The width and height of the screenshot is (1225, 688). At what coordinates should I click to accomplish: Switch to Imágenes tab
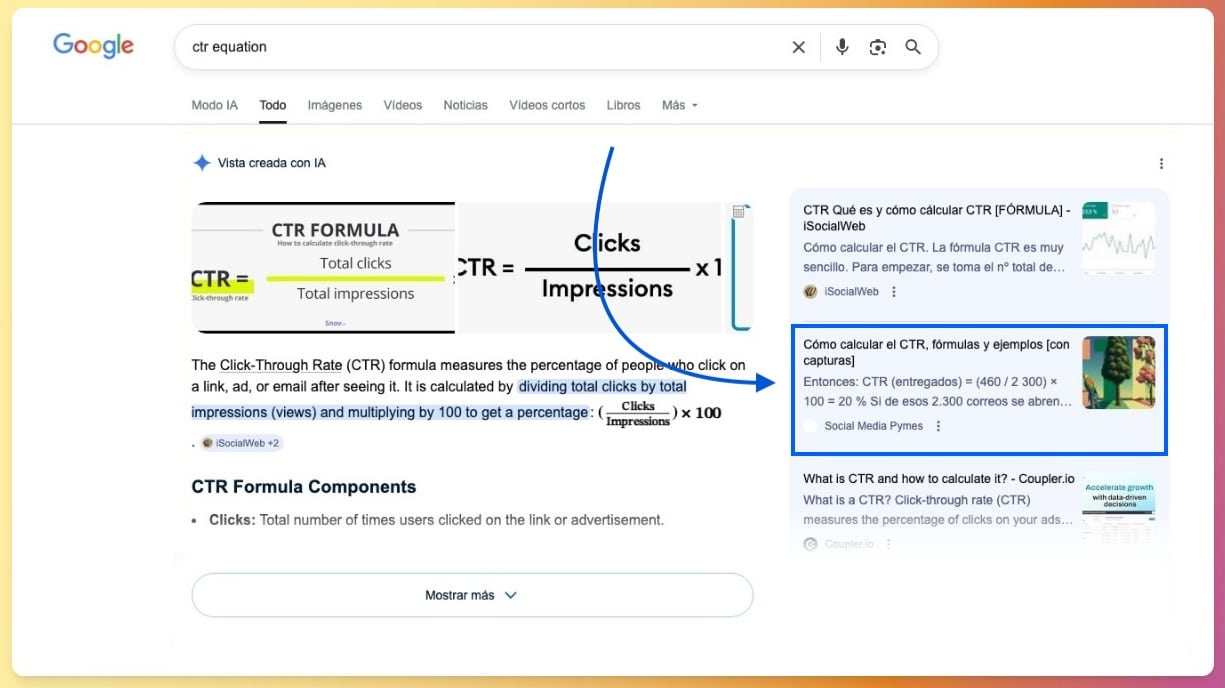(x=335, y=105)
